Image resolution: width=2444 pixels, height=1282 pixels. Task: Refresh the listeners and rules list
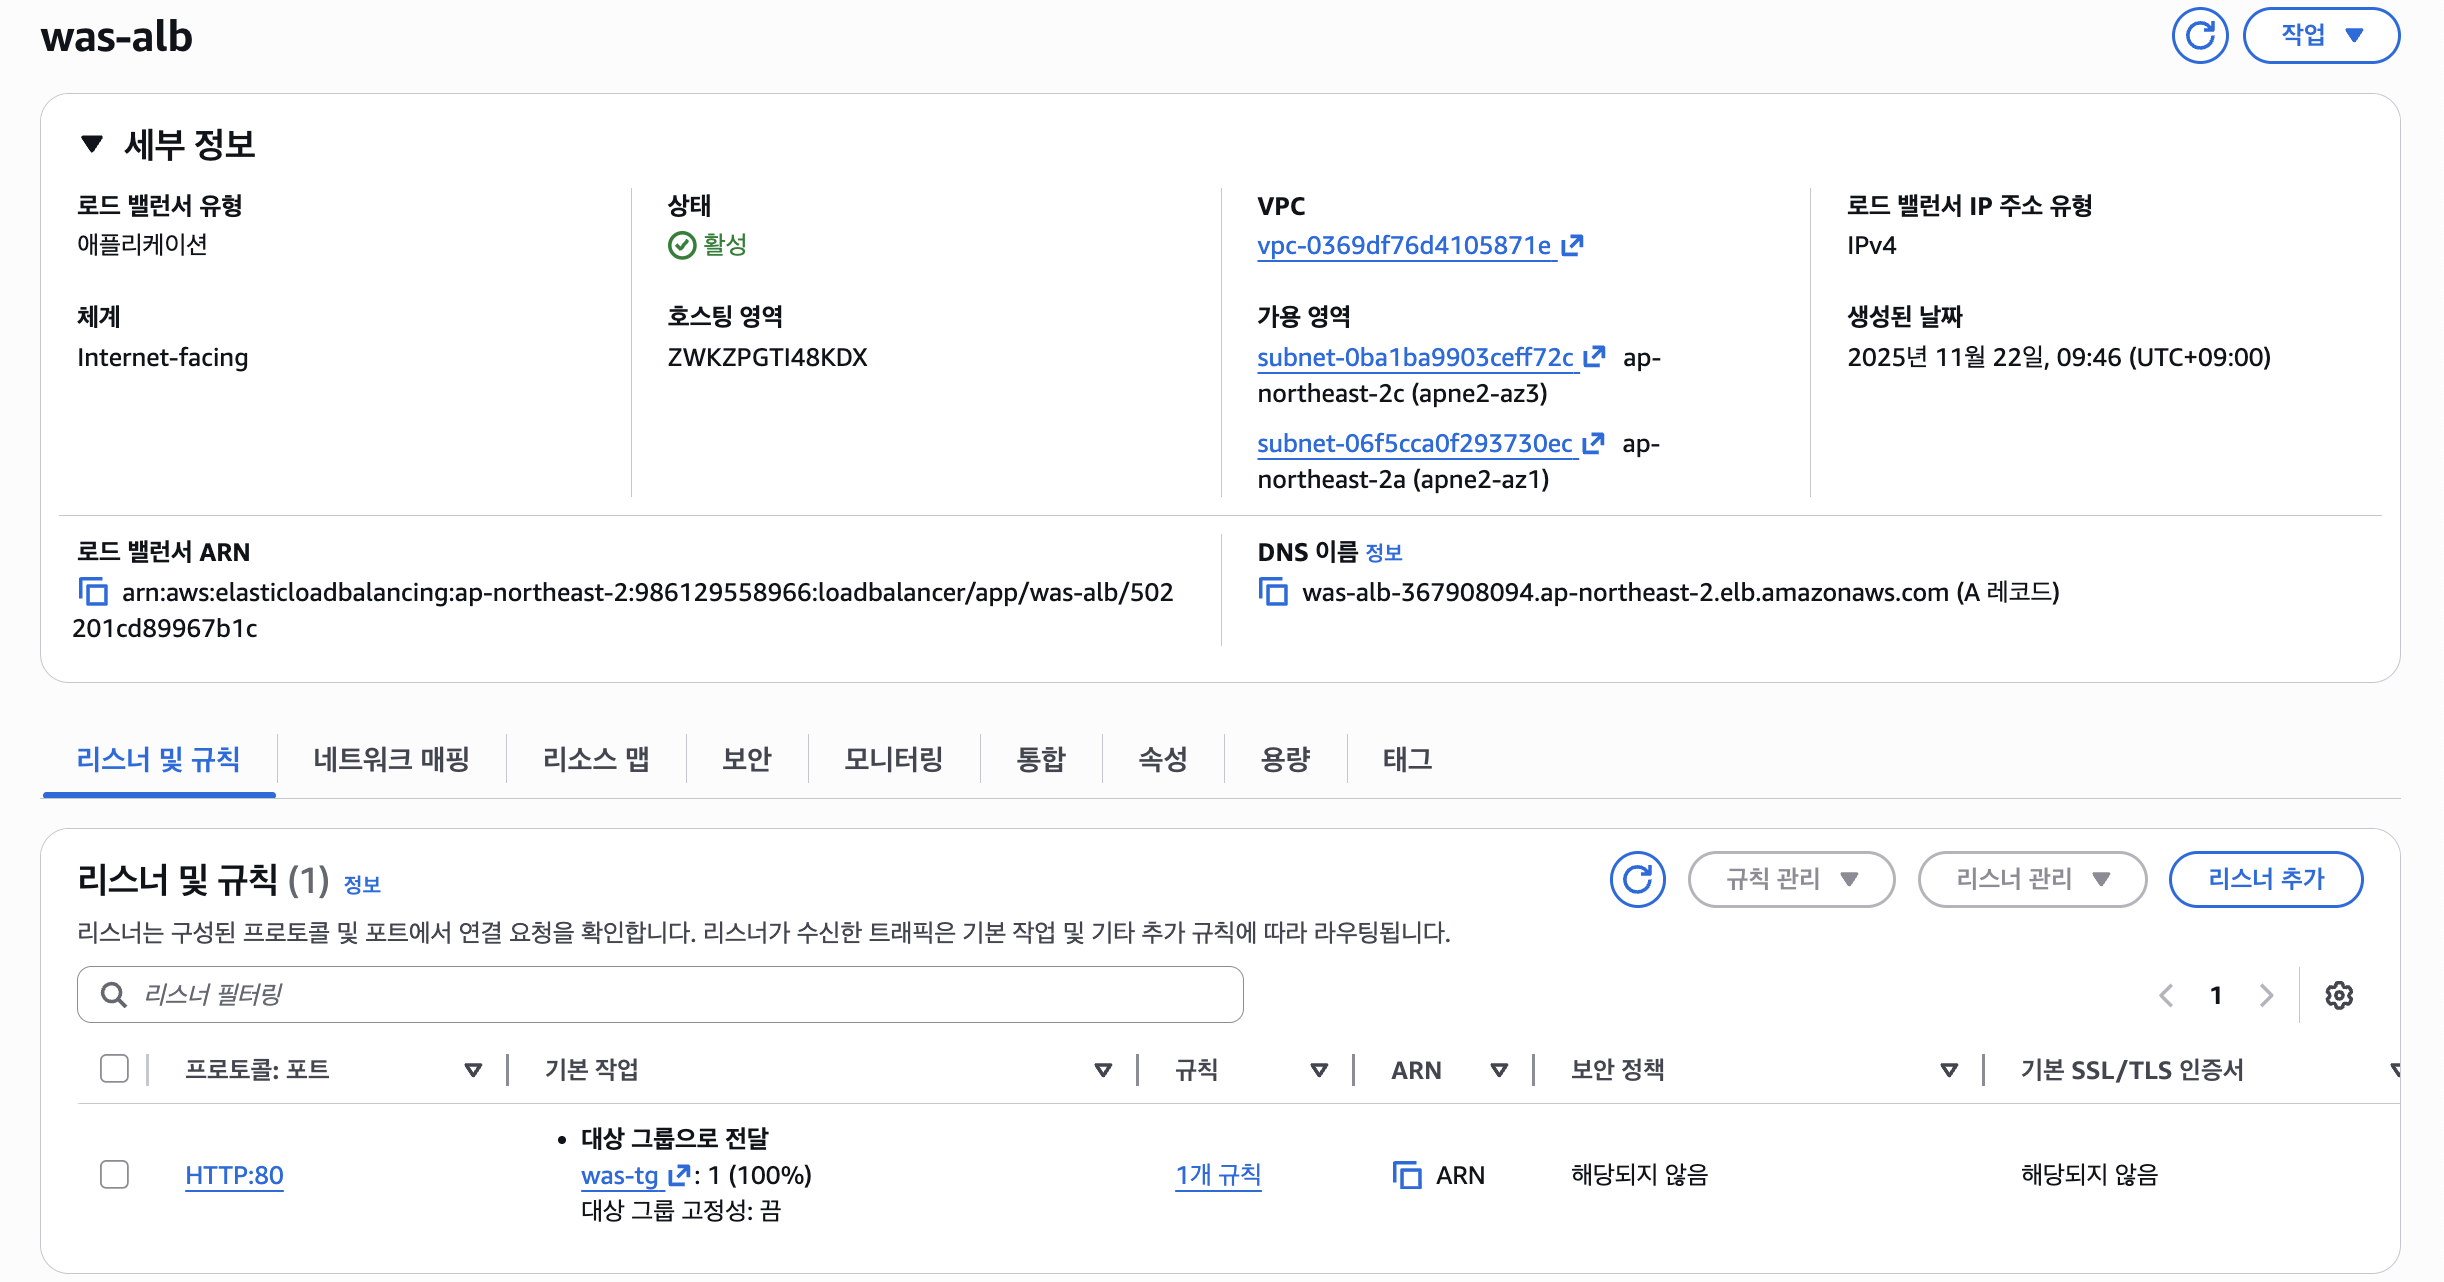pyautogui.click(x=1637, y=880)
